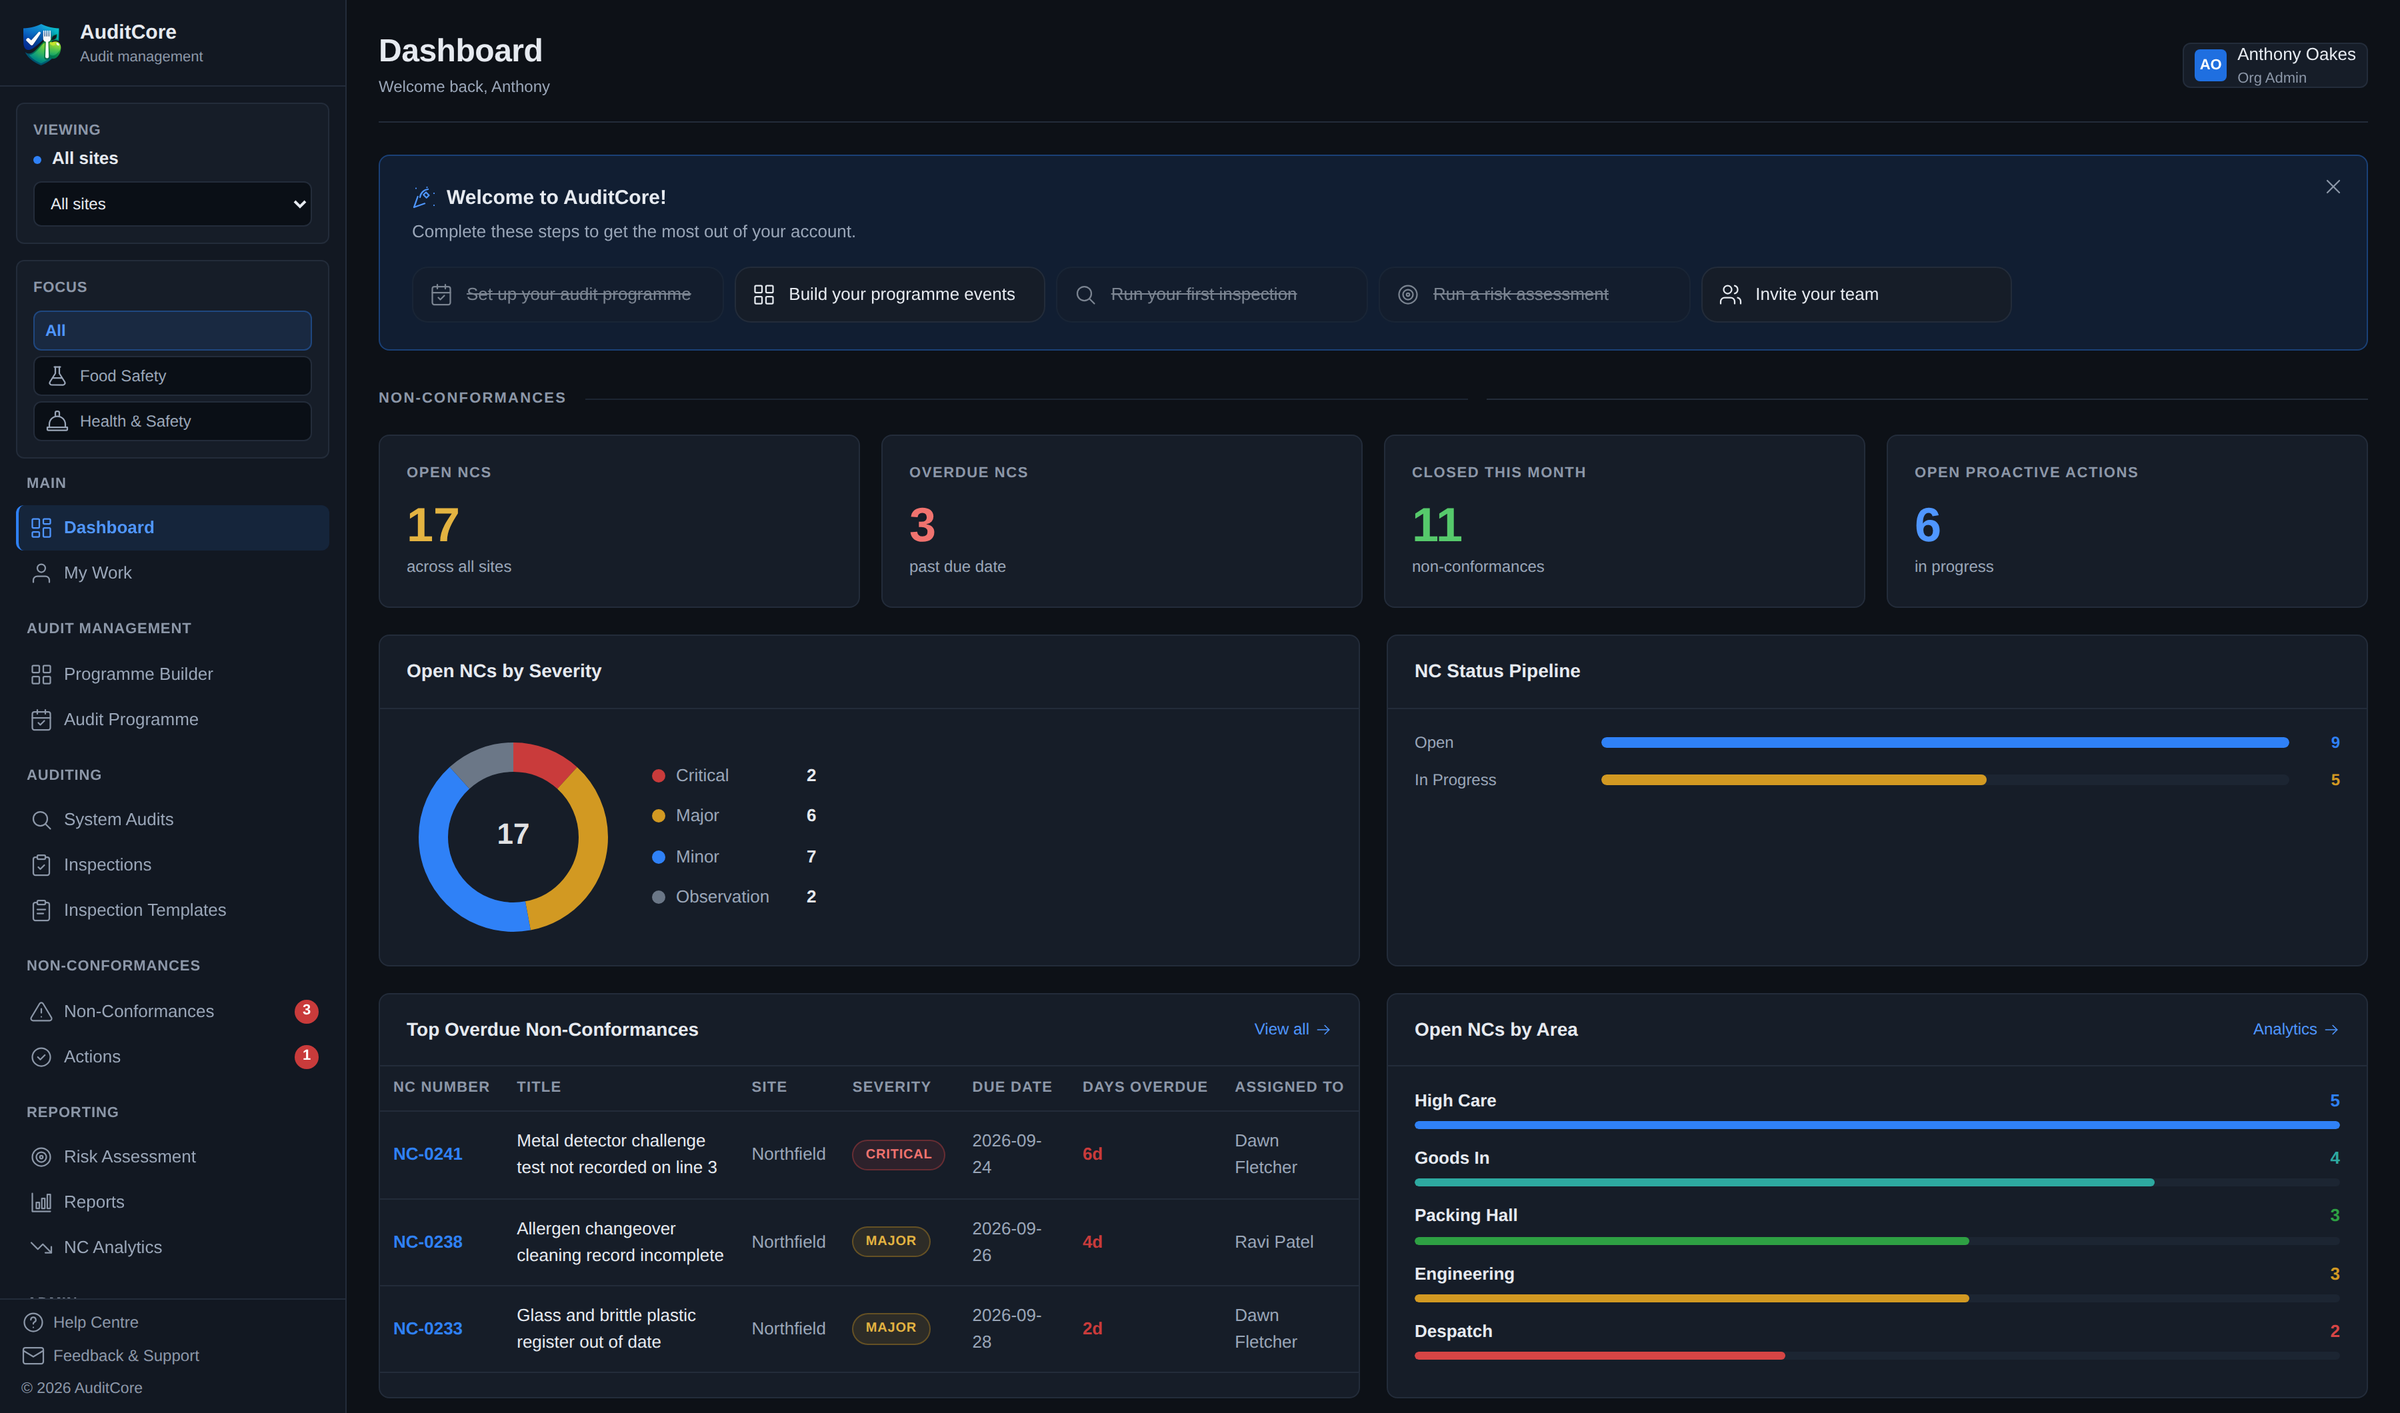This screenshot has height=1413, width=2400.
Task: Click the calendar icon on audit programme step
Action: point(441,295)
